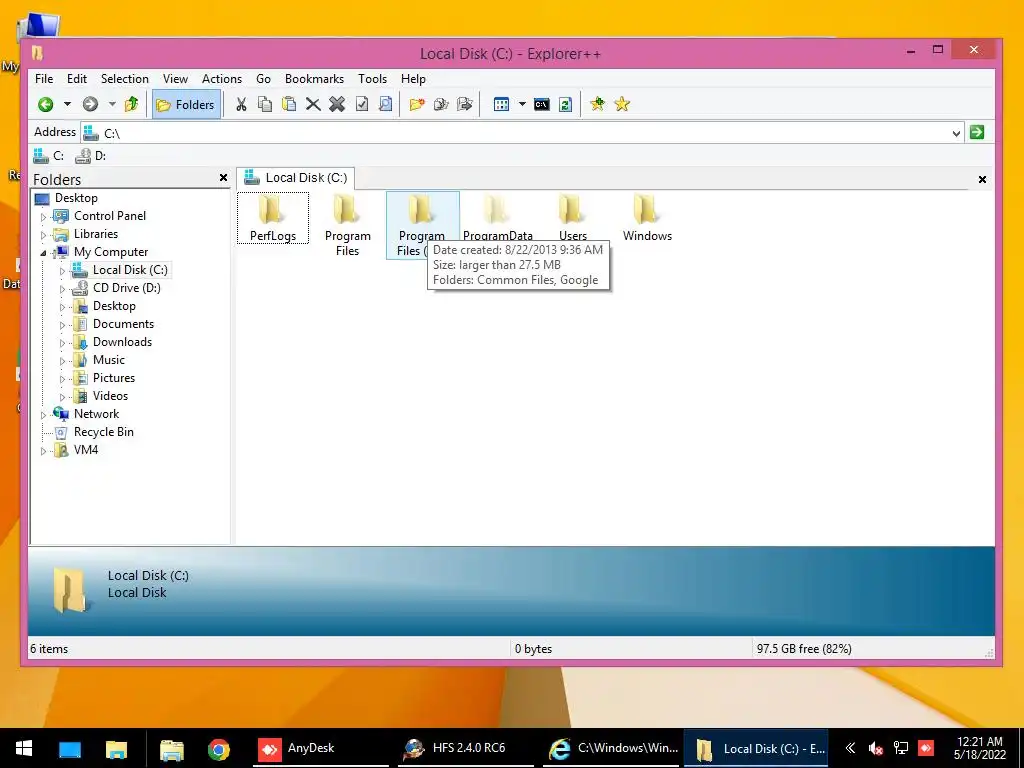Screen dimensions: 1024x768
Task: Toggle the Folders pane button
Action: 185,104
